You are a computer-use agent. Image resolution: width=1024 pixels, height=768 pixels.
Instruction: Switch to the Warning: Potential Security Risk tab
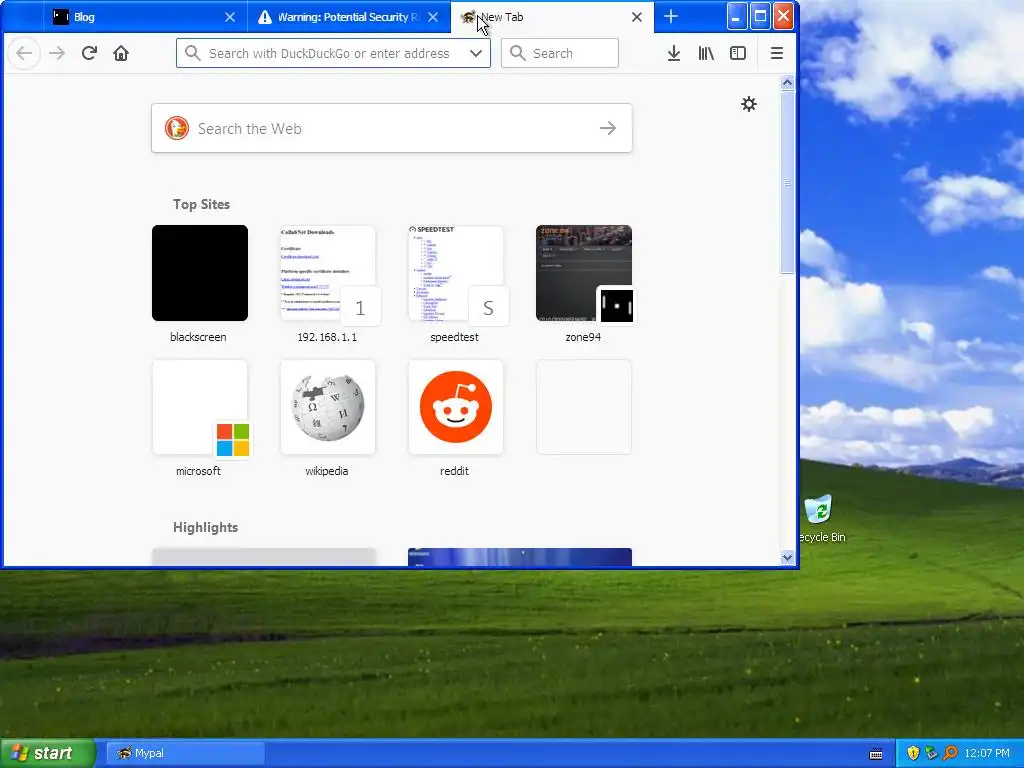point(349,17)
